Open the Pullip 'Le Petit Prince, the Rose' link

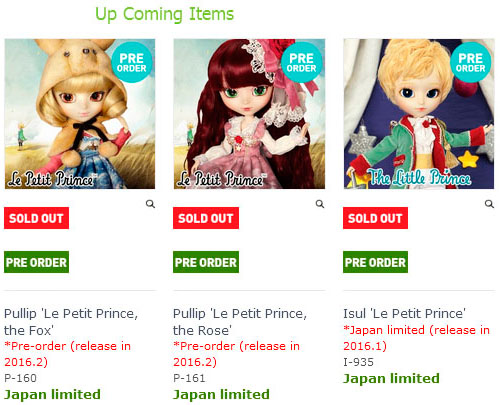(240, 322)
